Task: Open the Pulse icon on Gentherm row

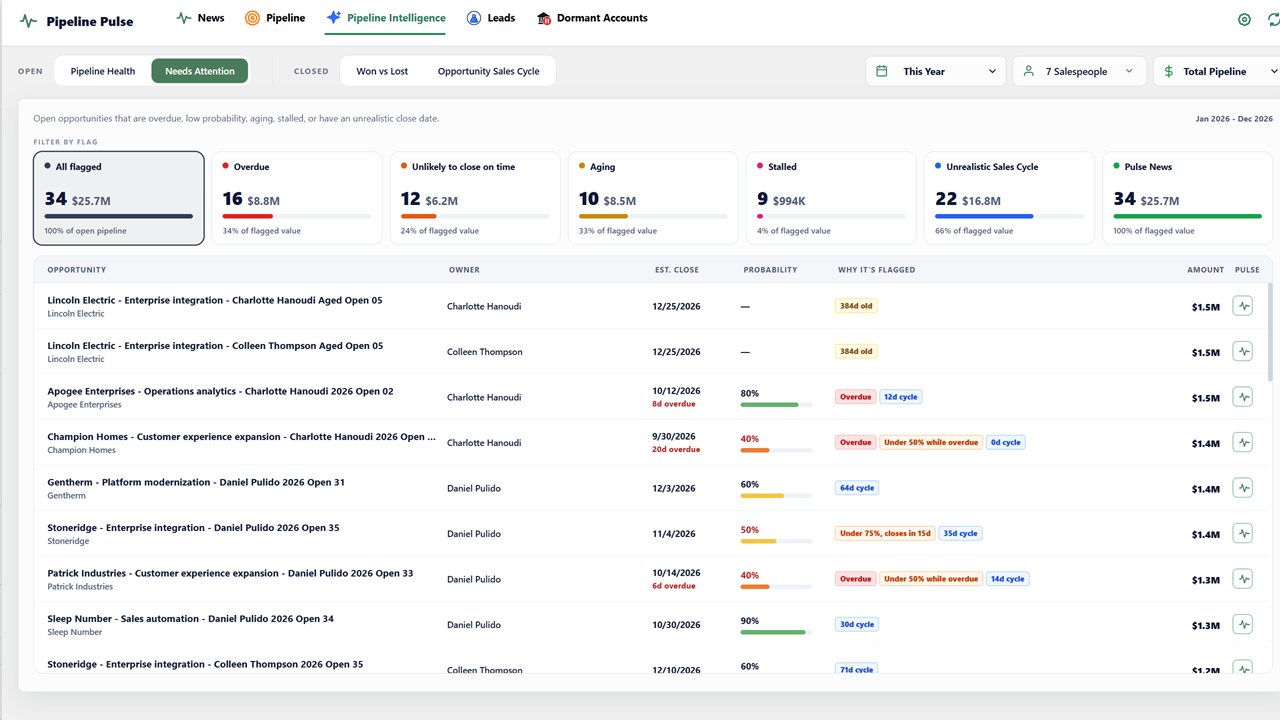Action: click(x=1243, y=488)
